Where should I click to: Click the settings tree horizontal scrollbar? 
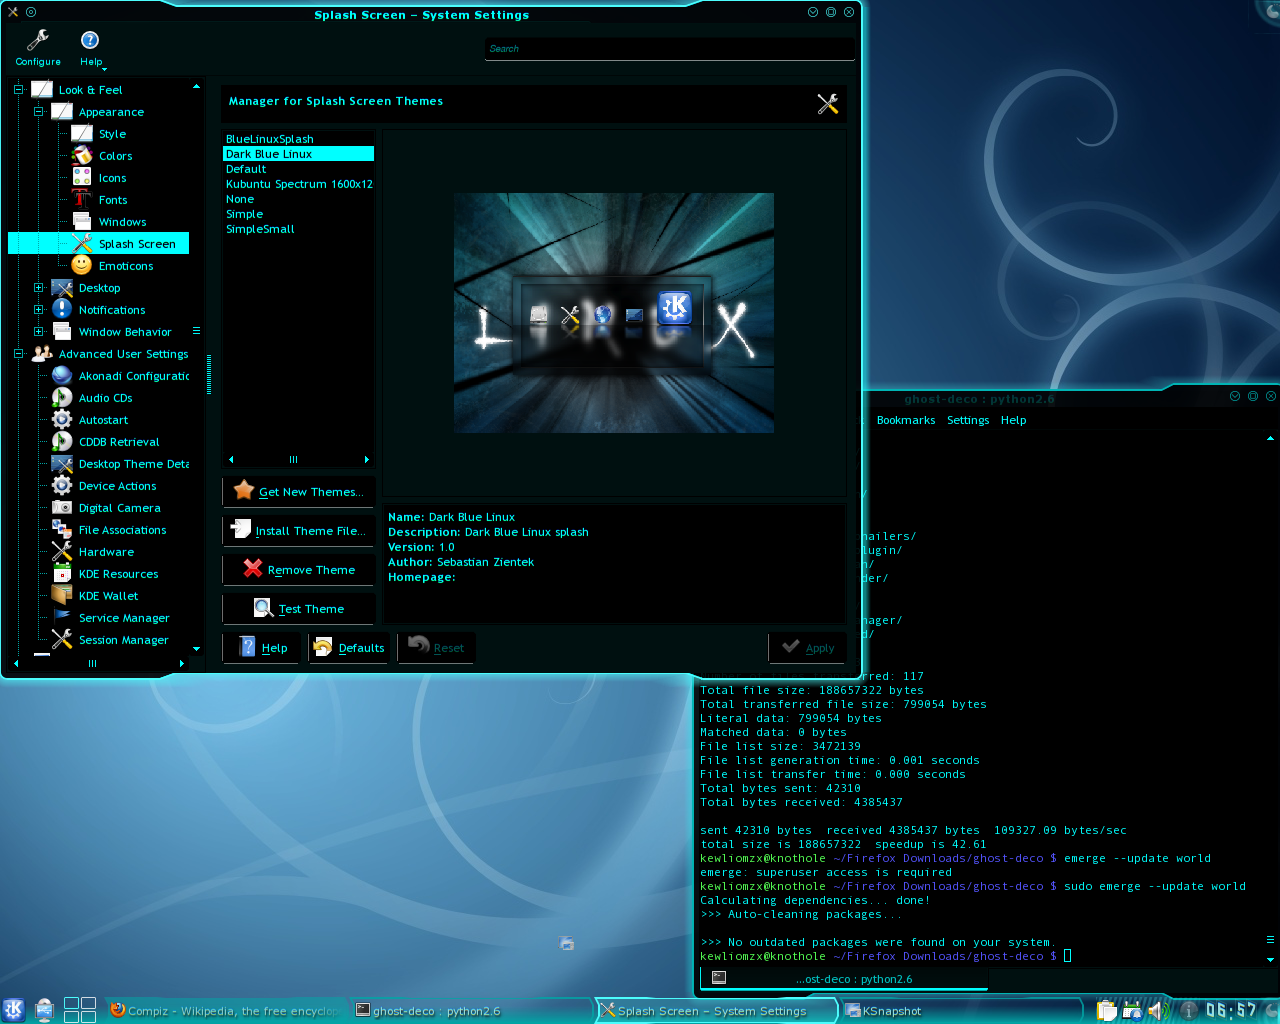coord(99,663)
